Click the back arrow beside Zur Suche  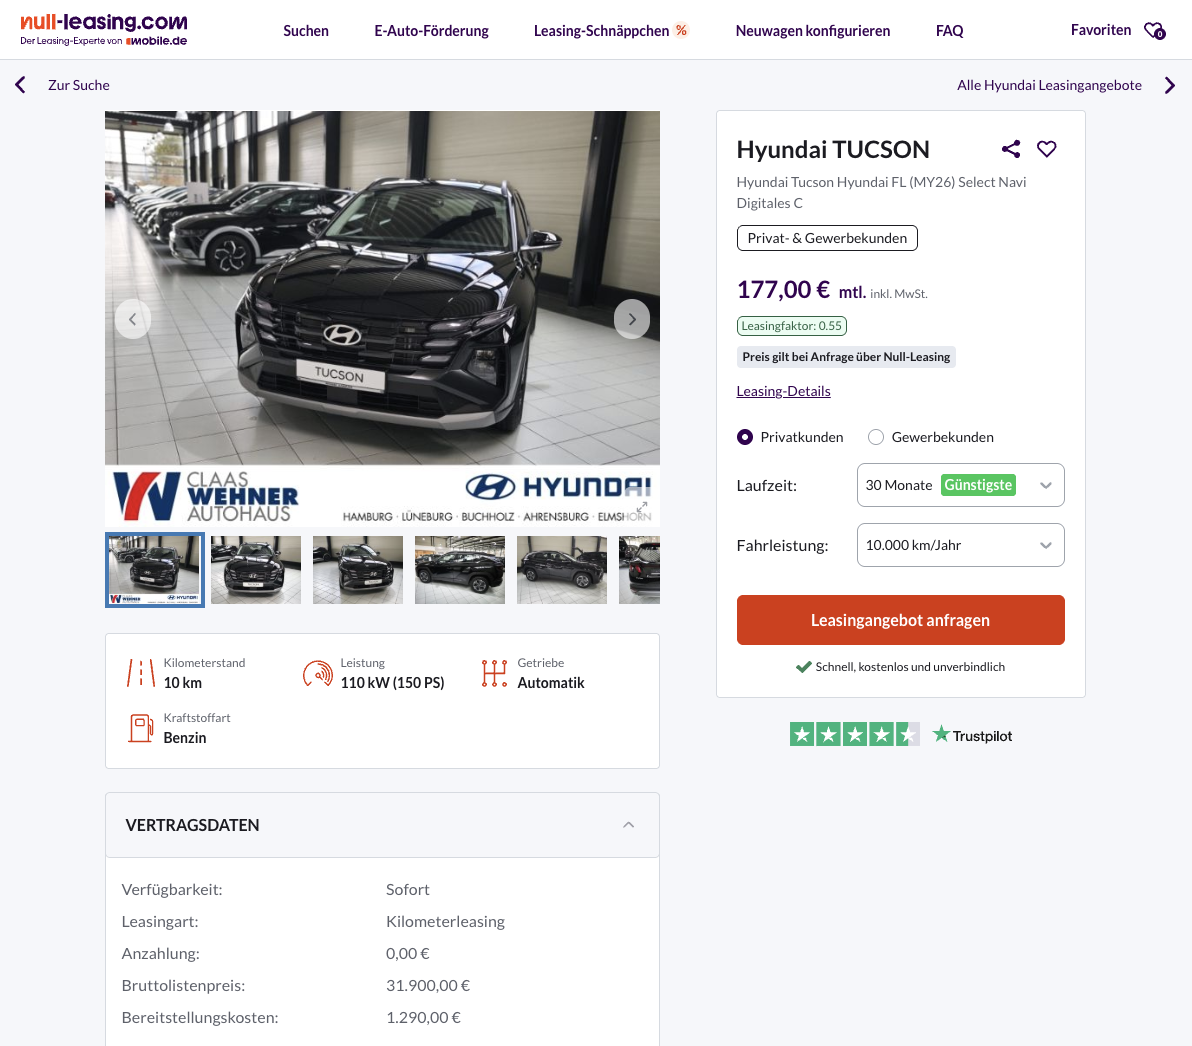click(21, 84)
